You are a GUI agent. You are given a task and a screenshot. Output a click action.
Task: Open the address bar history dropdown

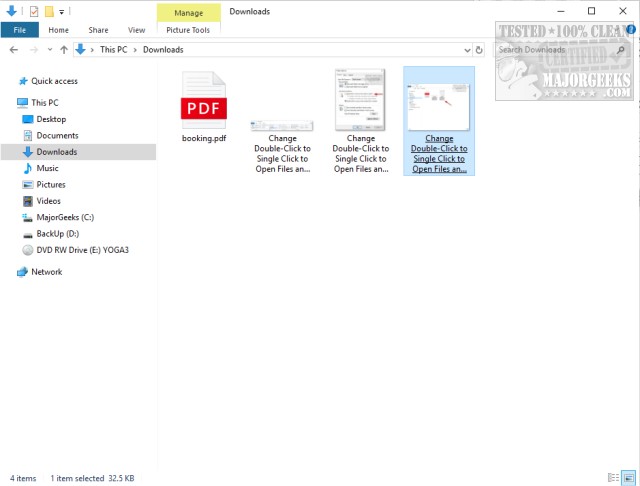click(x=467, y=50)
